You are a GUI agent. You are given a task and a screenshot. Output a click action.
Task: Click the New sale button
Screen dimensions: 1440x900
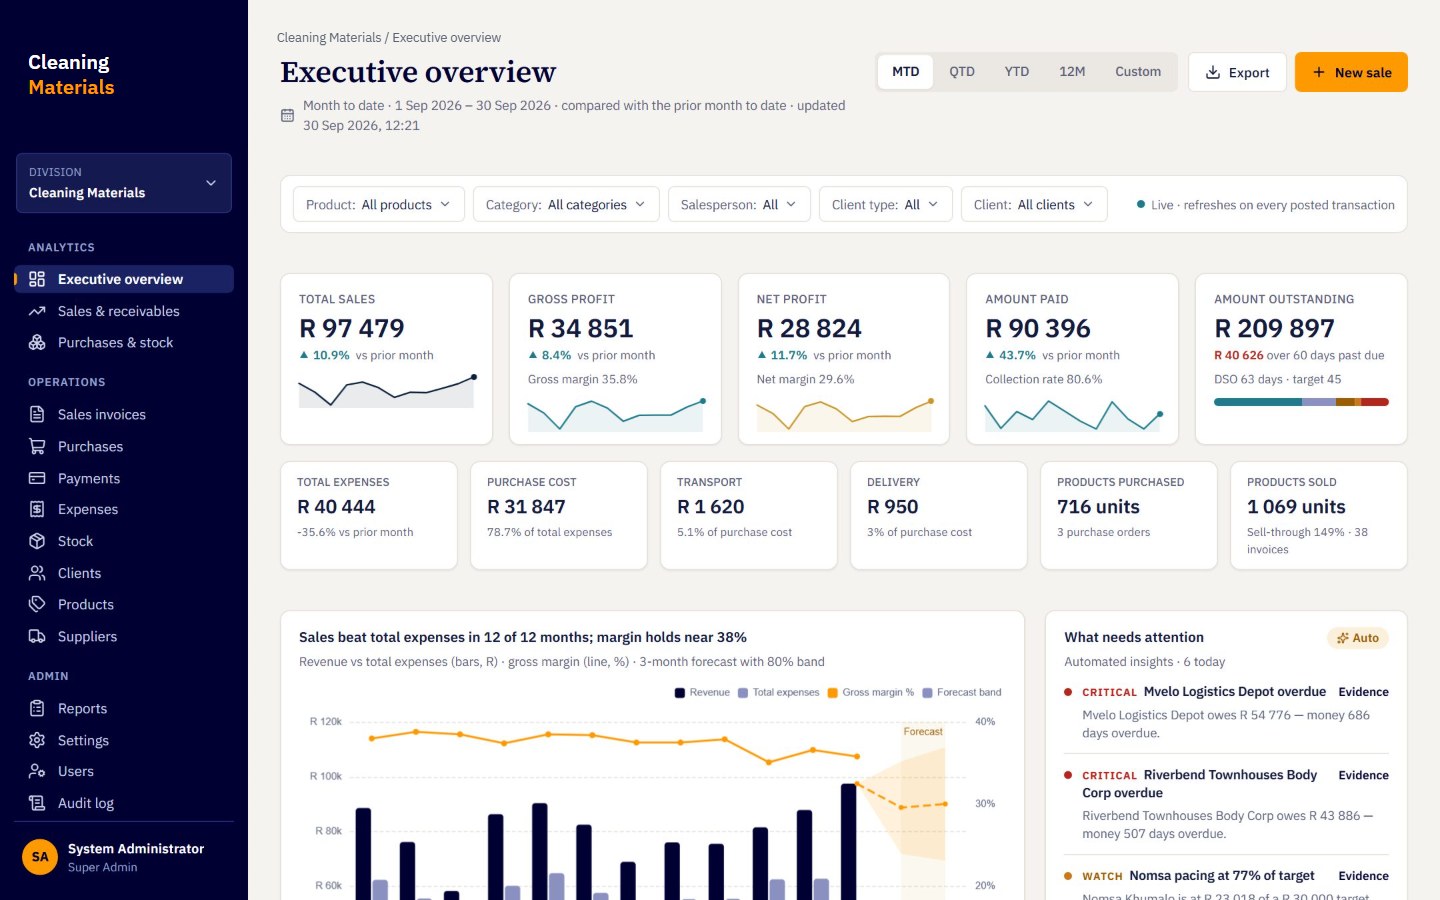point(1351,72)
